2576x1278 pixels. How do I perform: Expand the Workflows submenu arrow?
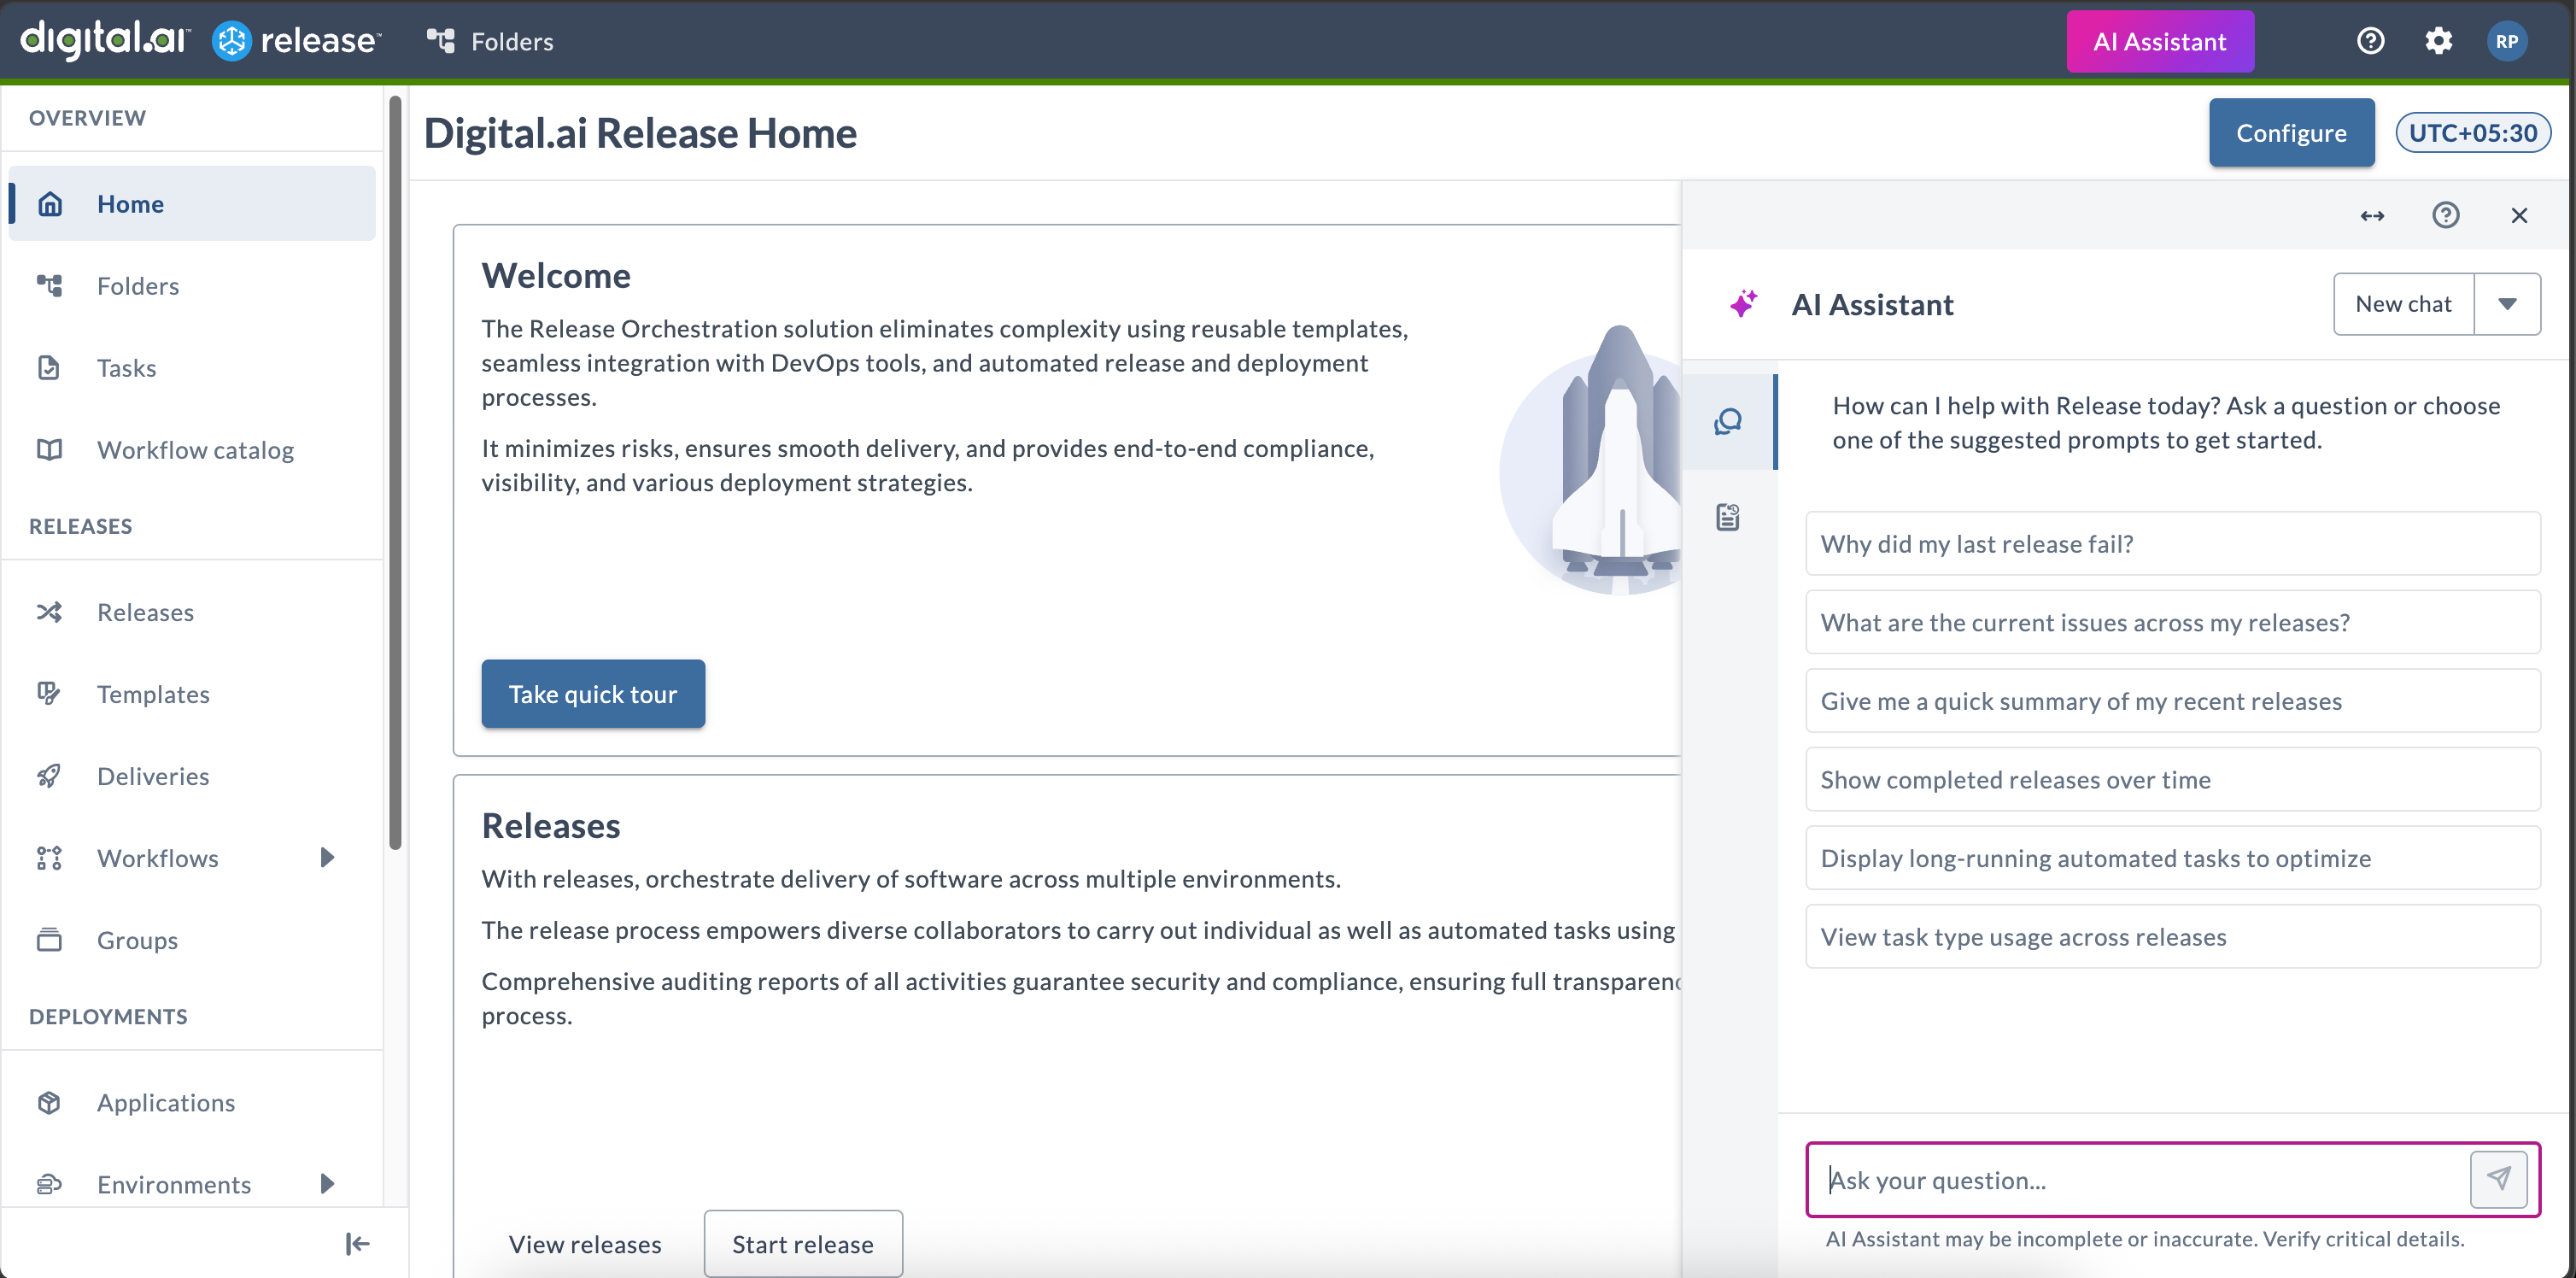327,858
